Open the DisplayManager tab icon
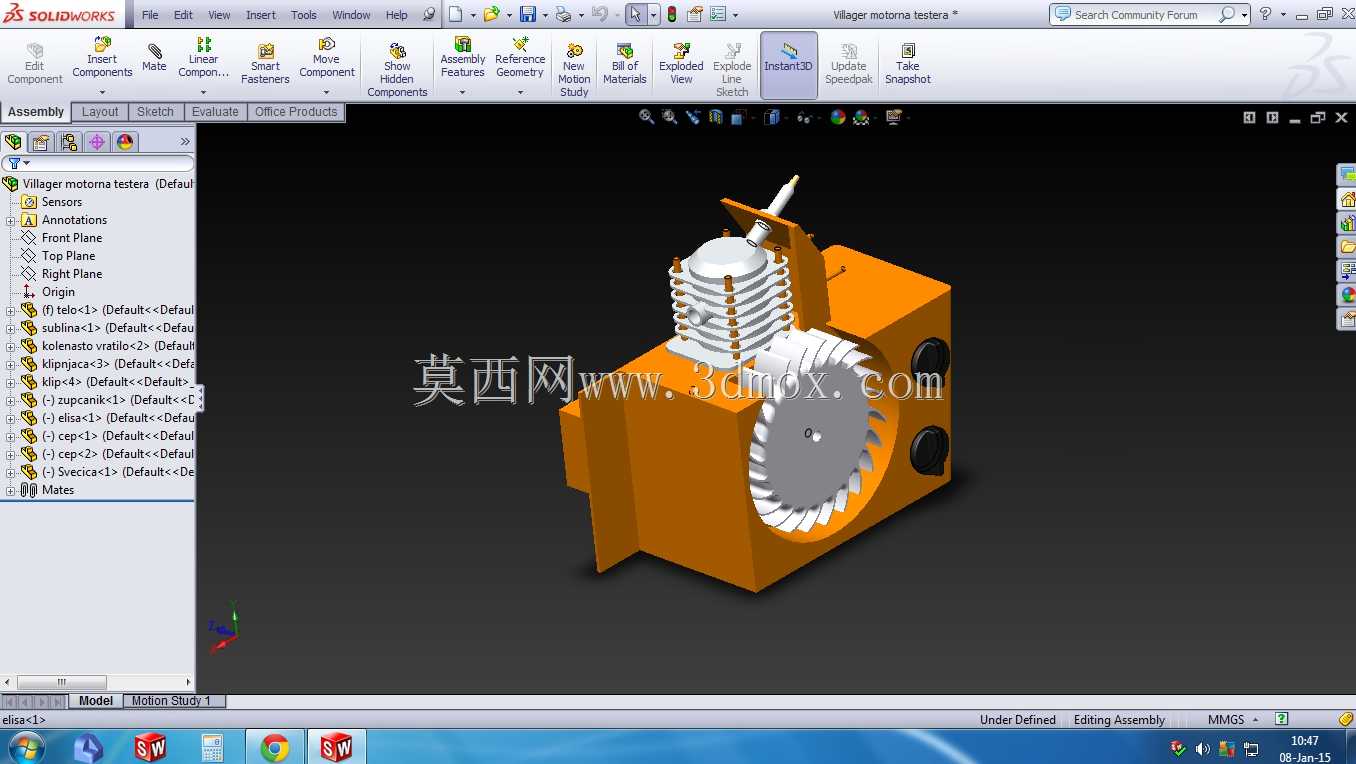The width and height of the screenshot is (1356, 764). 125,142
